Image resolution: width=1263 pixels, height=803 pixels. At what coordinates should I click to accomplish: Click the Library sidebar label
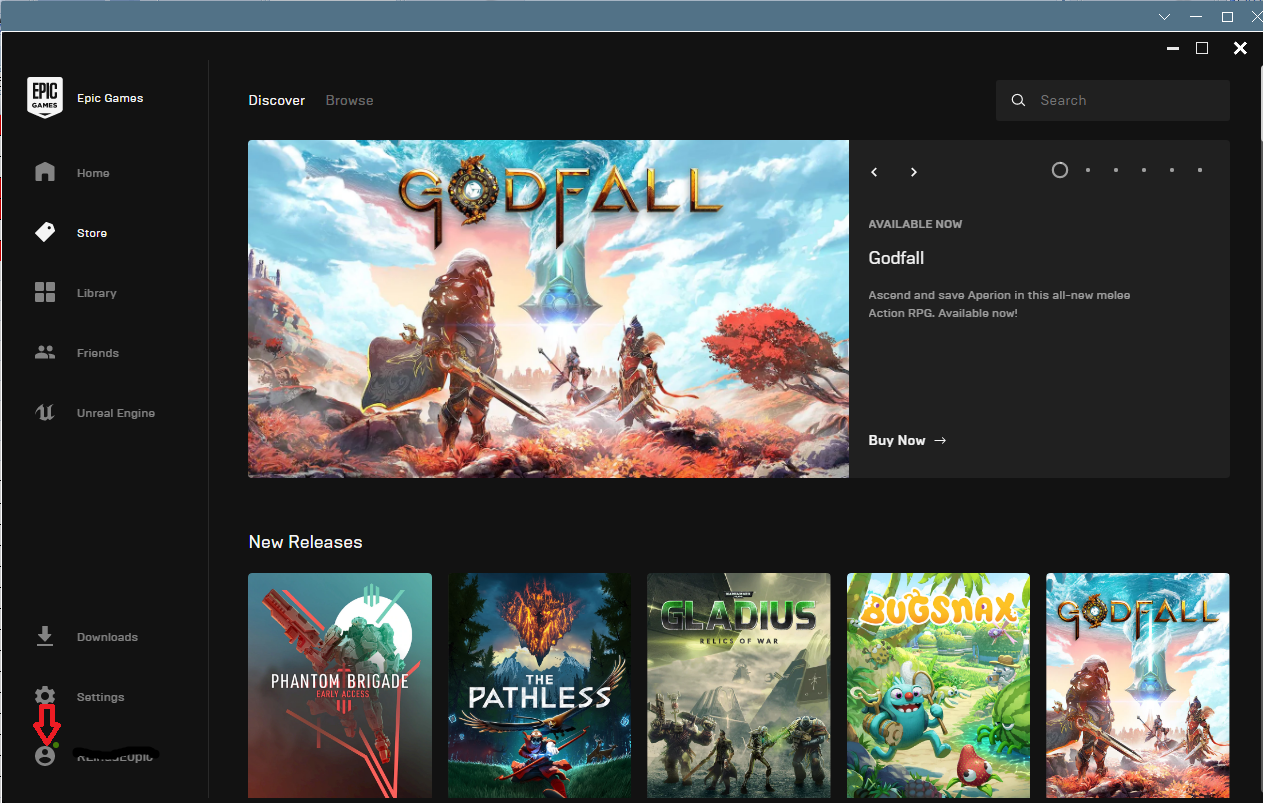click(x=97, y=293)
